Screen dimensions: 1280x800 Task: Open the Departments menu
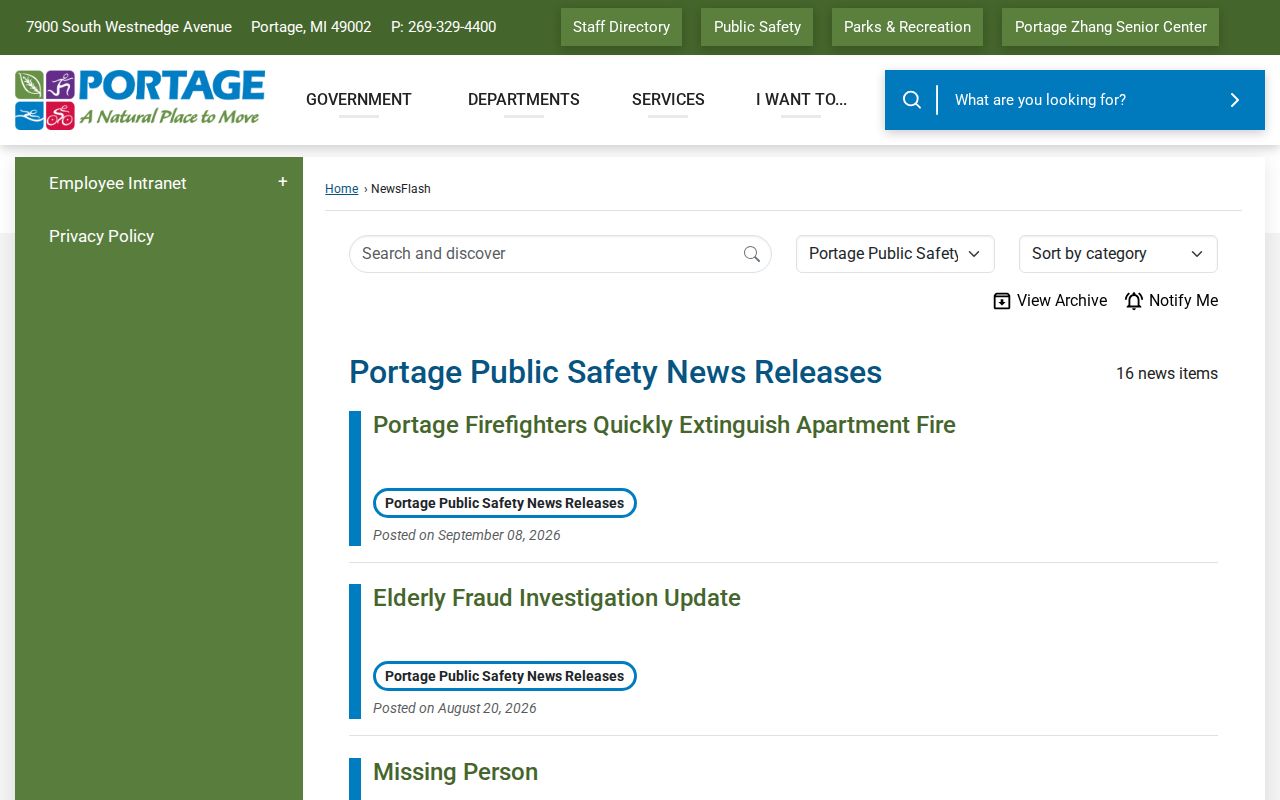click(x=524, y=99)
